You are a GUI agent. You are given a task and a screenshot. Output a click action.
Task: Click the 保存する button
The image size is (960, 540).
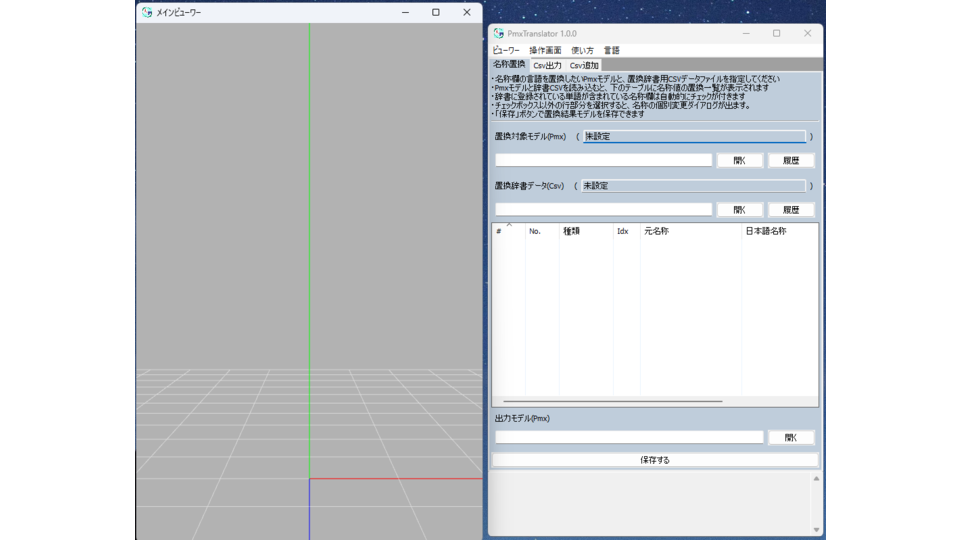(655, 460)
